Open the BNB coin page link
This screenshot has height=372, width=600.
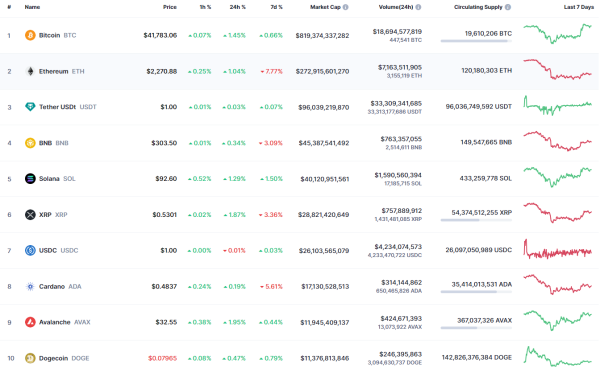tap(47, 143)
